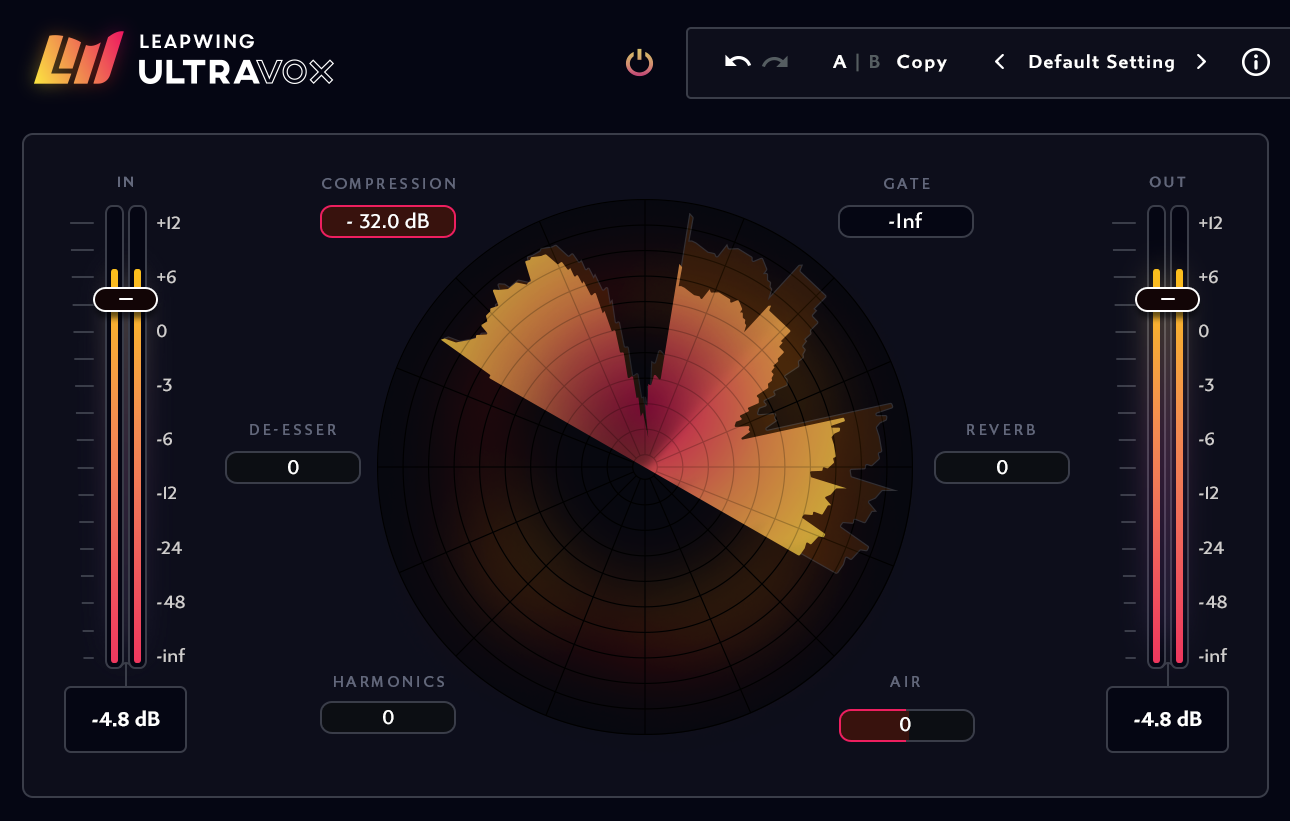Go to next preset with right chevron
Image resolution: width=1290 pixels, height=821 pixels.
[x=1201, y=62]
